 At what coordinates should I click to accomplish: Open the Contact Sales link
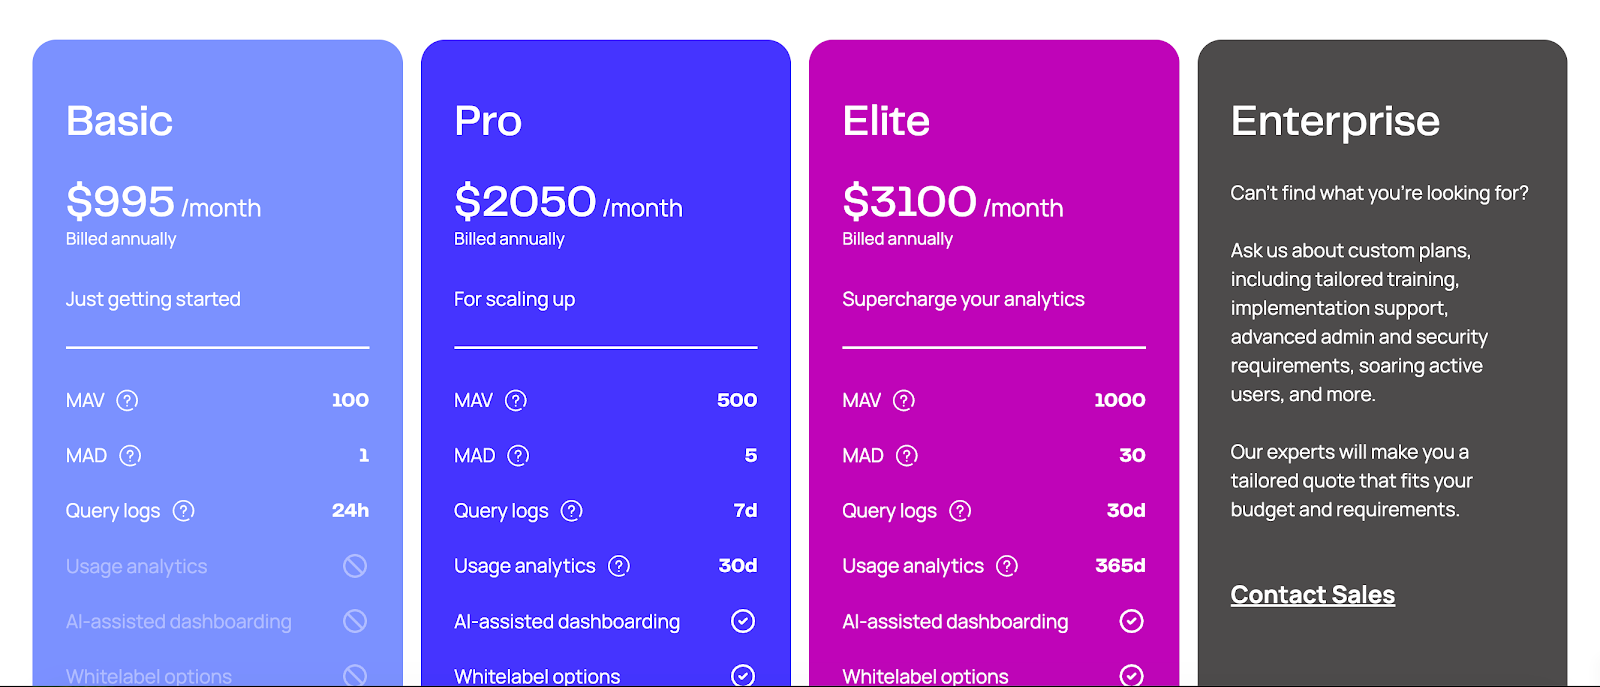(1312, 594)
